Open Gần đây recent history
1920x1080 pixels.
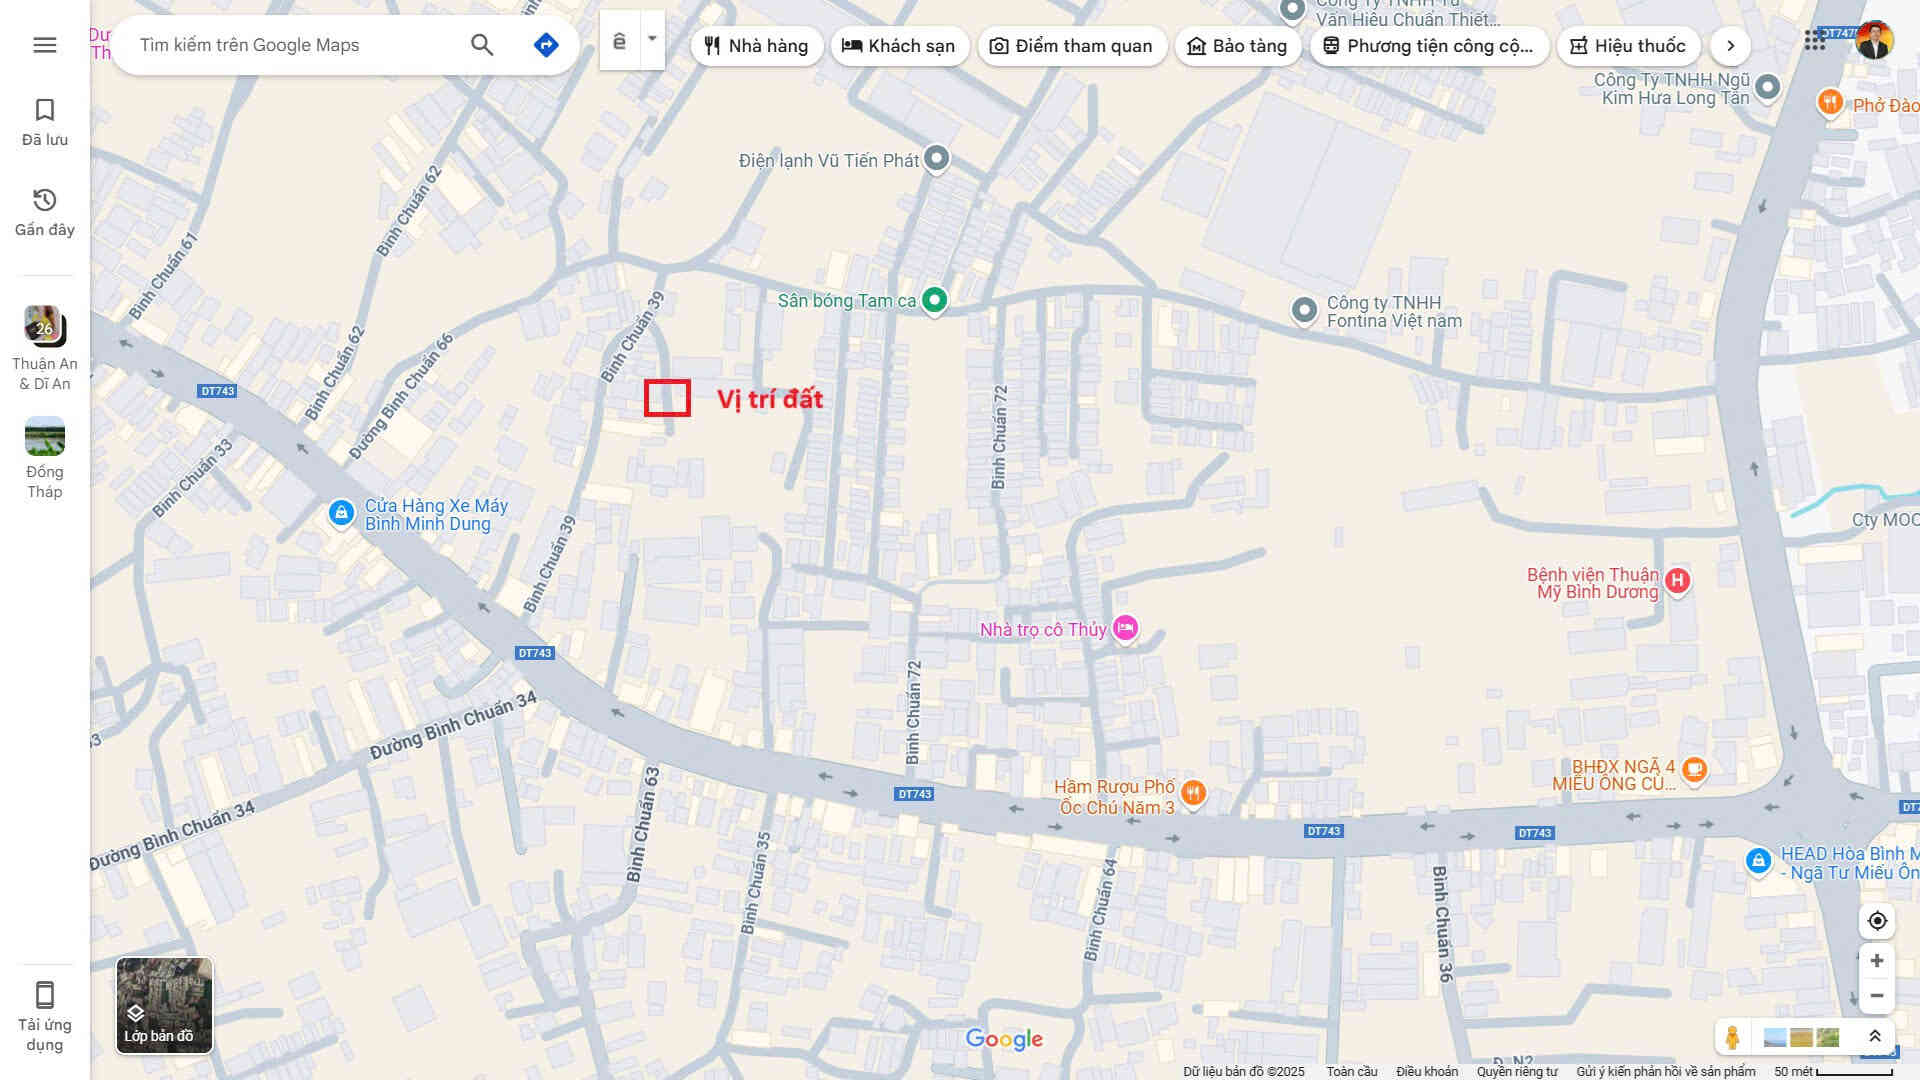tap(45, 212)
